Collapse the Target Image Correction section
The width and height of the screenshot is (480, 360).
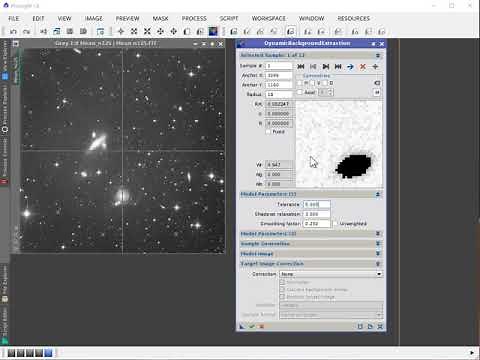point(378,264)
